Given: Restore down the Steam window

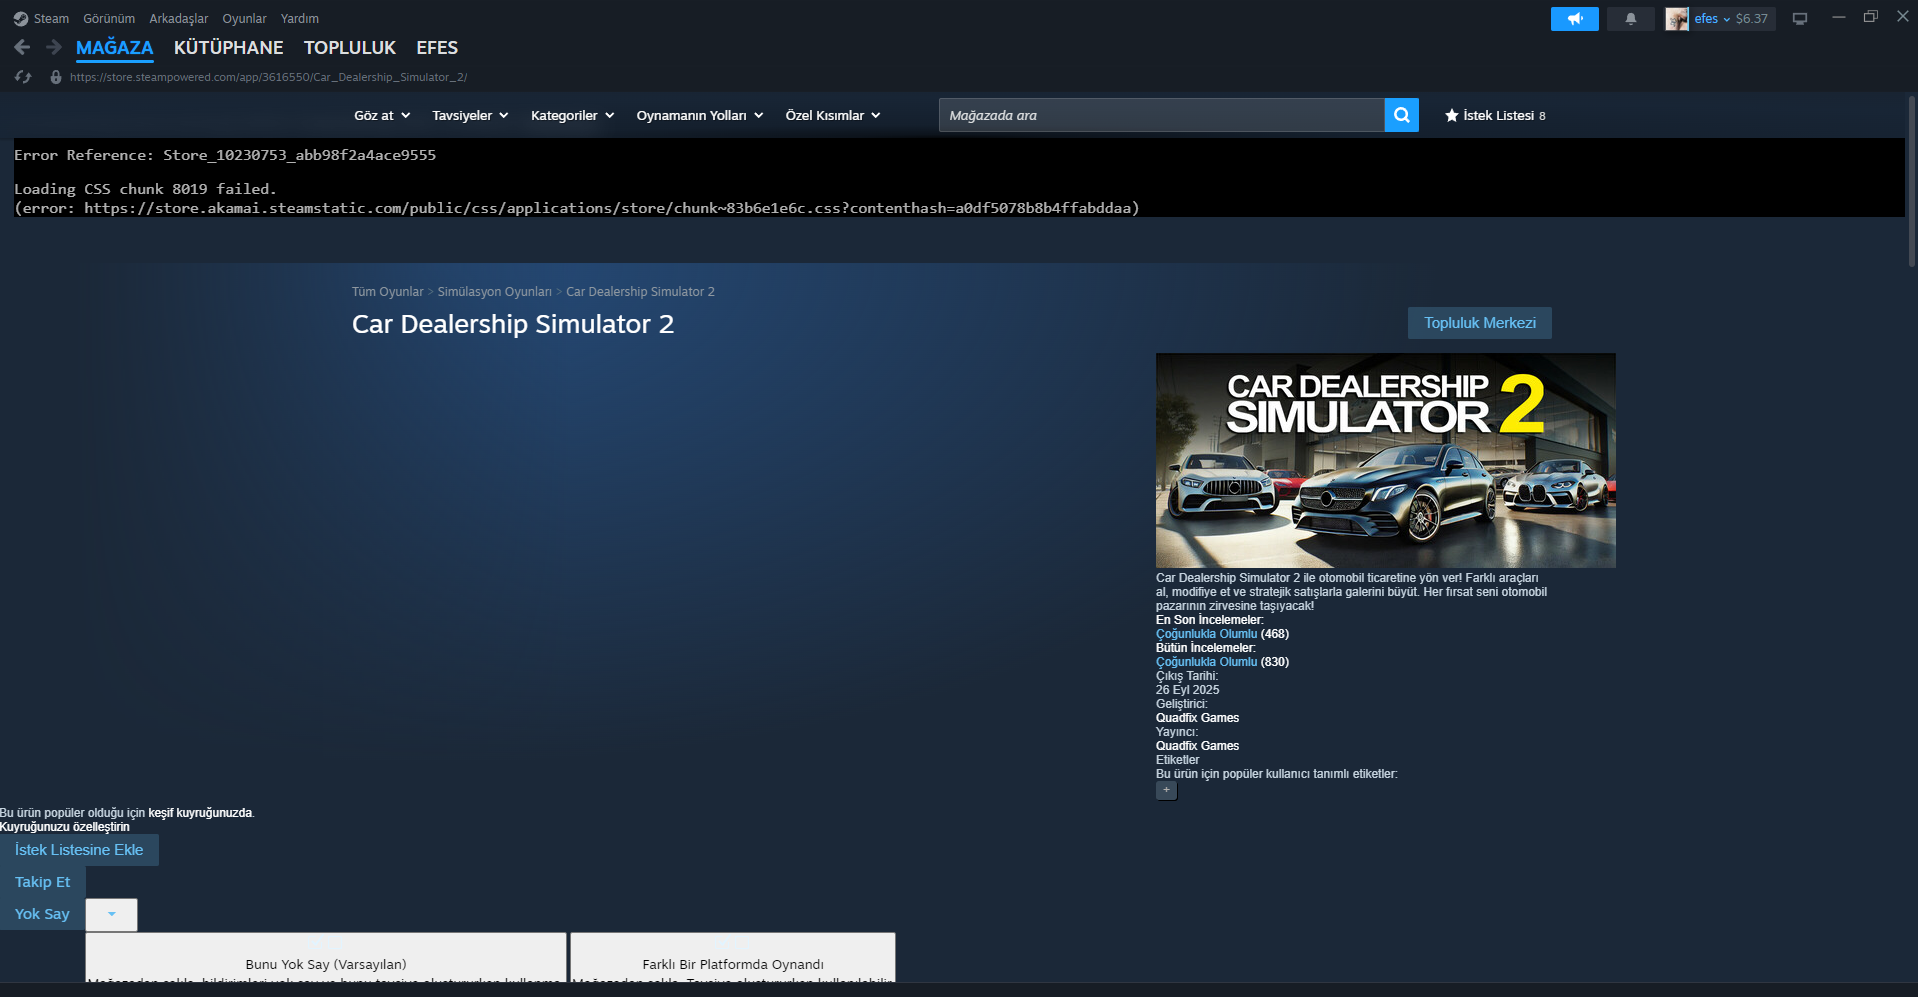Looking at the screenshot, I should pyautogui.click(x=1870, y=17).
